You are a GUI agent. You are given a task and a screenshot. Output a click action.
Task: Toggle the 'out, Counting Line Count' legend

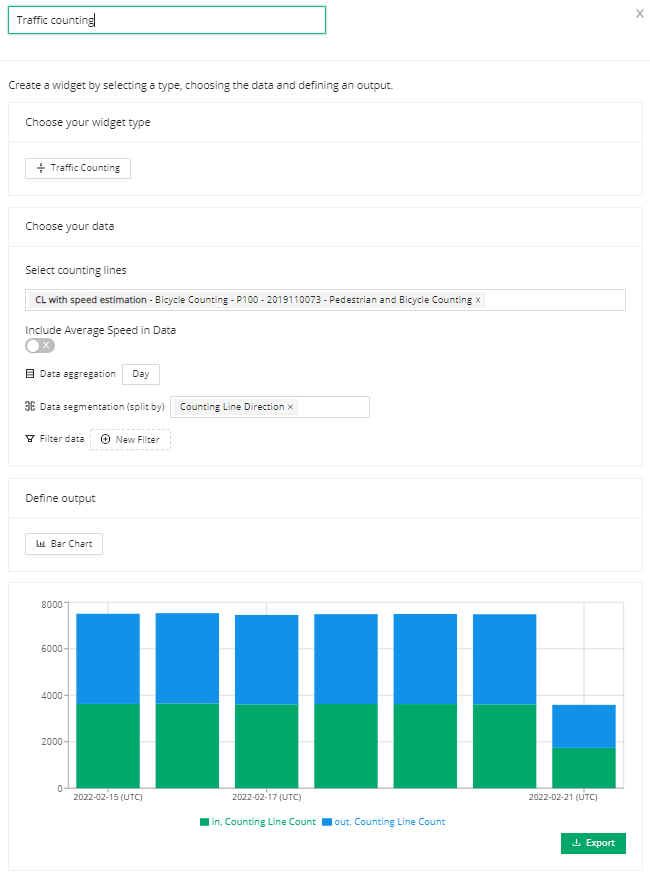[x=384, y=821]
